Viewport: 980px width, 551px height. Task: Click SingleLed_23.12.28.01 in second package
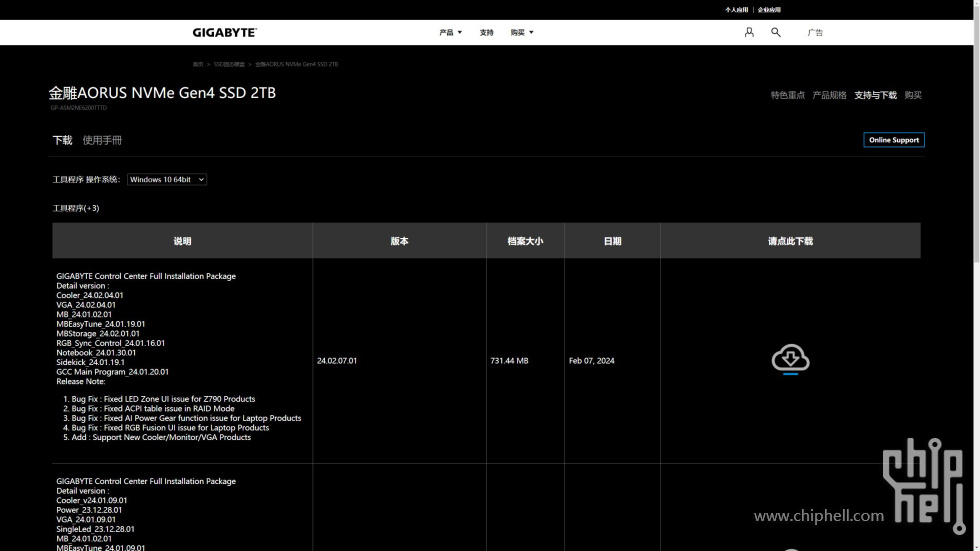click(x=95, y=529)
